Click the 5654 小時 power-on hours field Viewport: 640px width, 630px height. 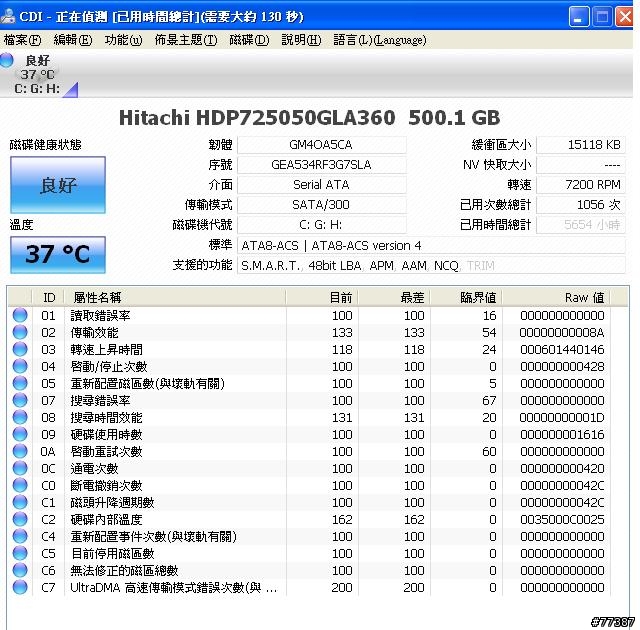tap(581, 225)
